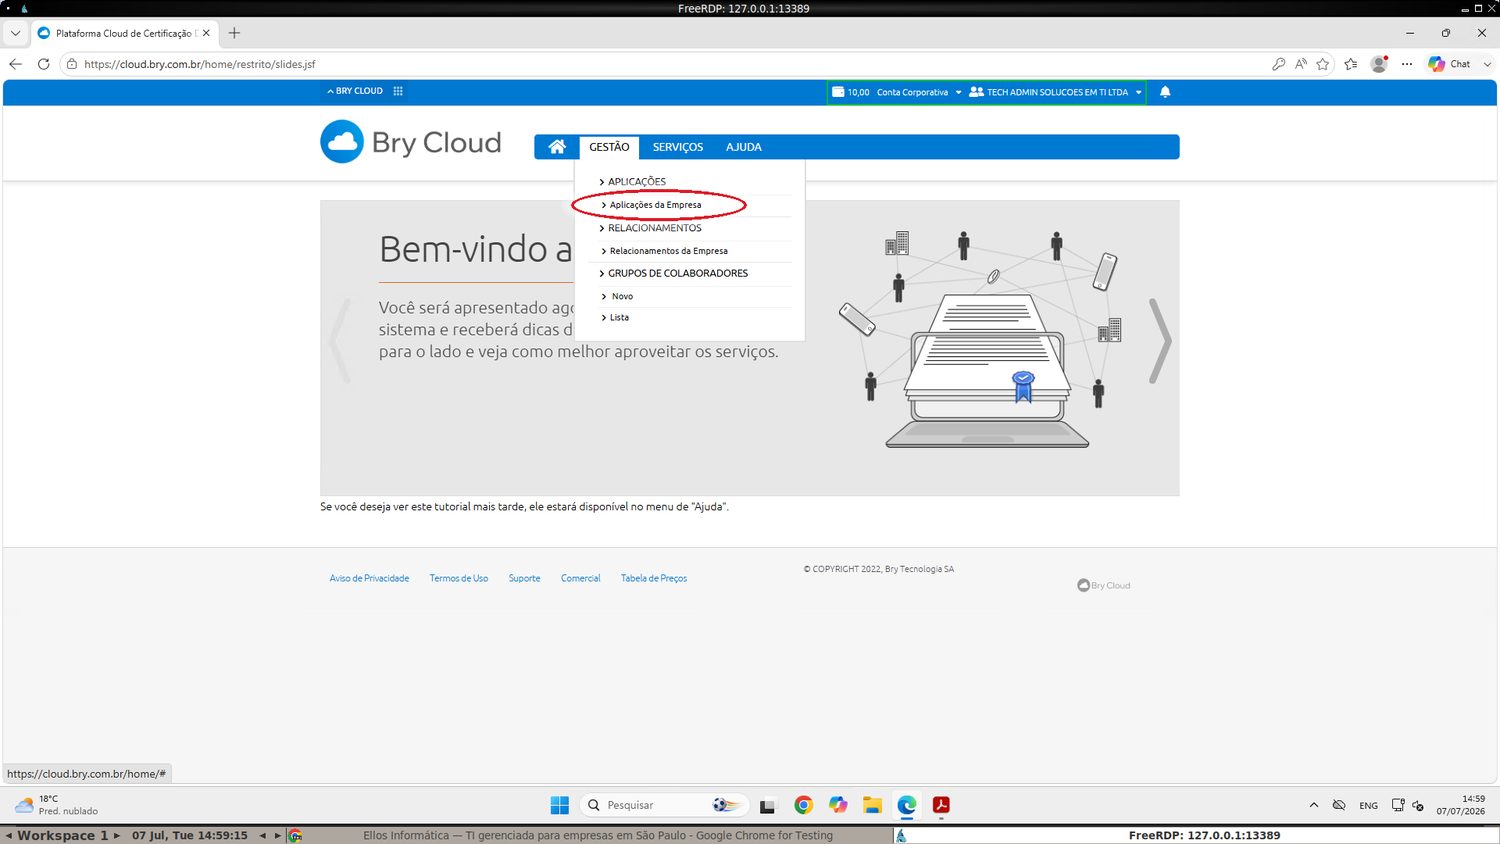This screenshot has width=1500, height=844.
Task: Open the AJUDA menu
Action: [x=744, y=147]
